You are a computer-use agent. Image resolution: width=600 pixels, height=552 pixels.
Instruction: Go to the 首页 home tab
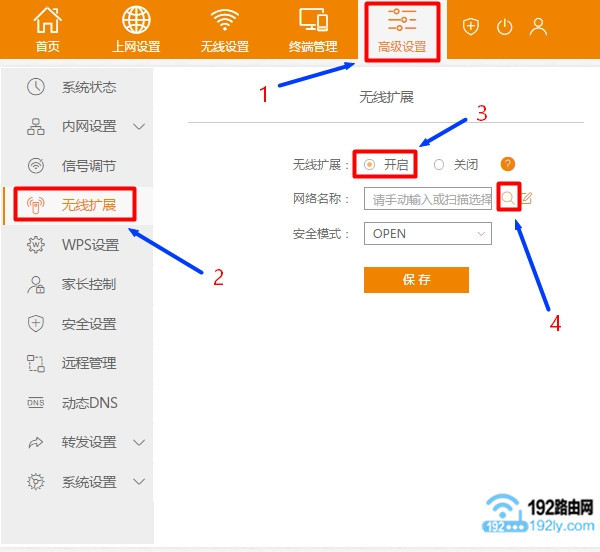tap(47, 30)
